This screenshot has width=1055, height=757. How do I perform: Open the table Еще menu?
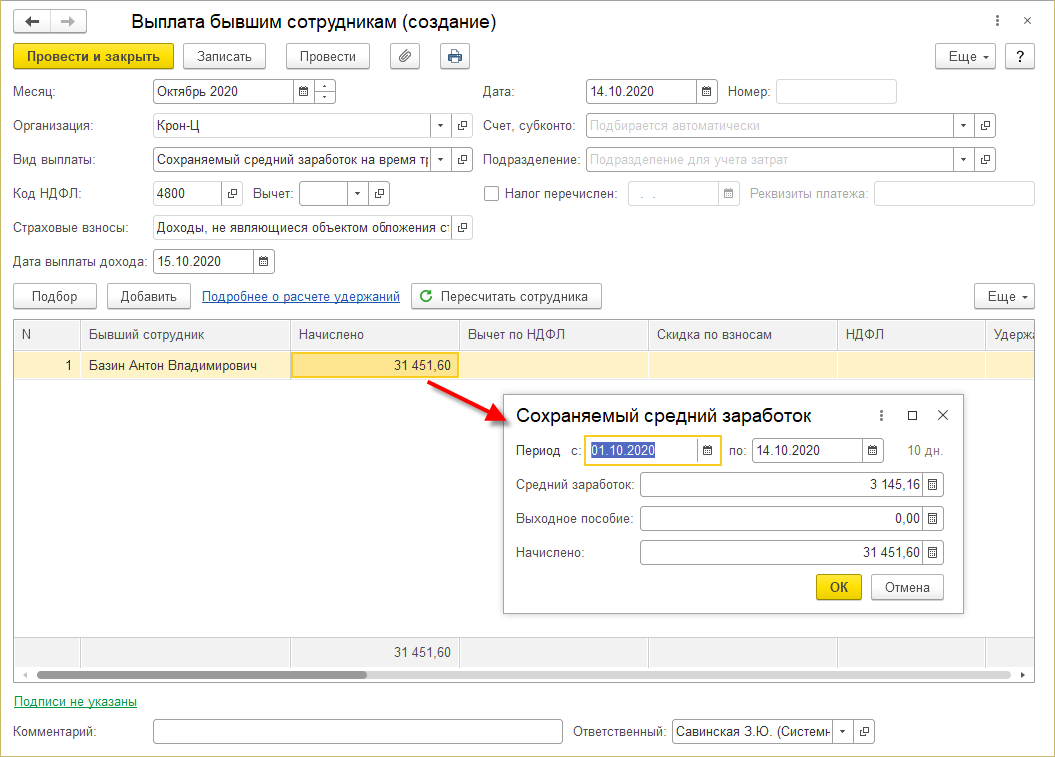(x=1004, y=296)
